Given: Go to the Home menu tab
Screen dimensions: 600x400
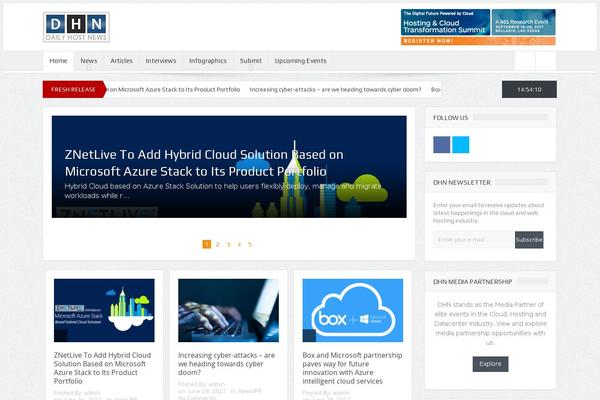Looking at the screenshot, I should pos(58,61).
